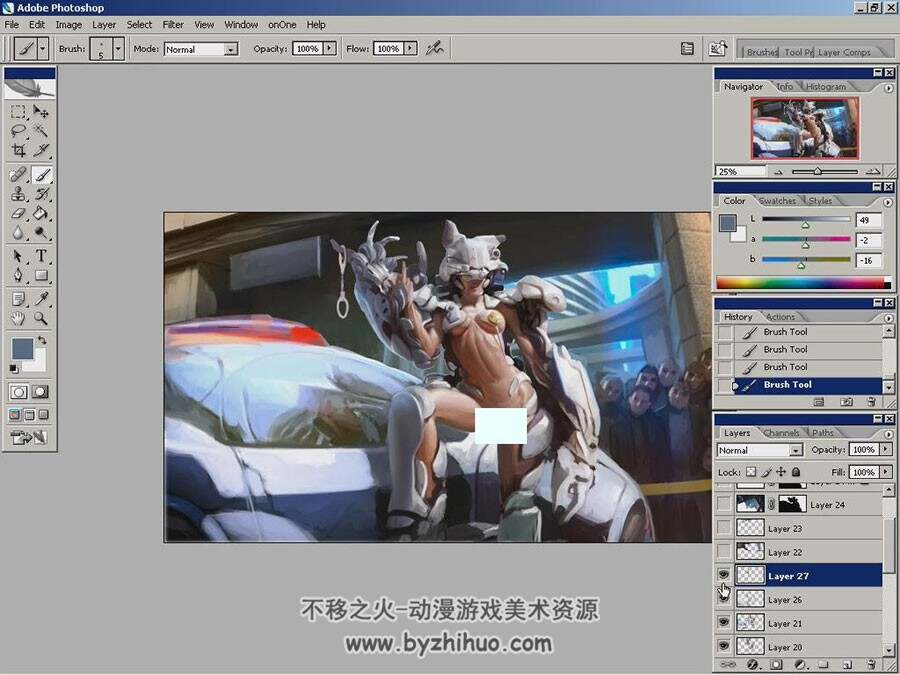900x675 pixels.
Task: Select the Rectangular Marquee tool
Action: (x=18, y=112)
